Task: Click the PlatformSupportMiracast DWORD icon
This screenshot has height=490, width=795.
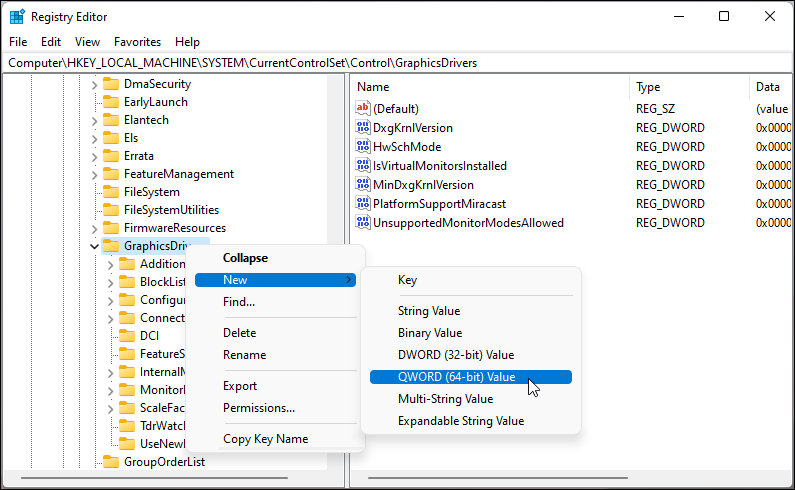Action: (363, 203)
